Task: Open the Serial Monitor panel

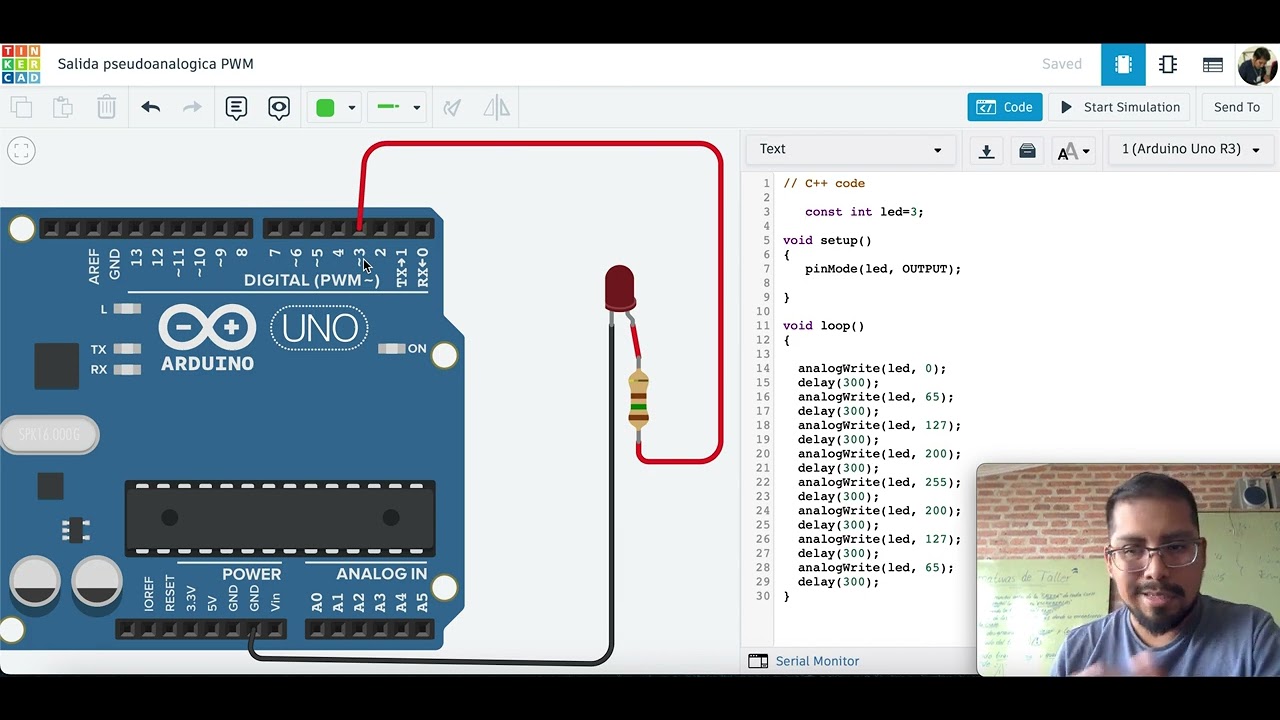Action: click(817, 661)
